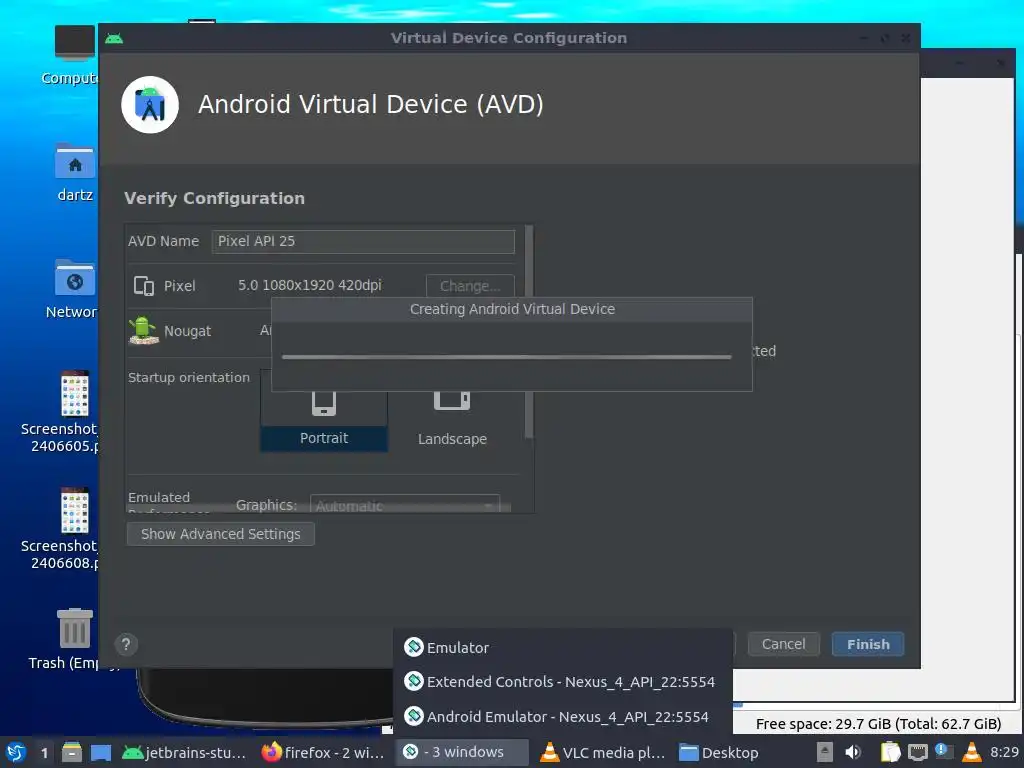Click the Screenshot 2406608 file icon
This screenshot has height=768, width=1024.
(x=74, y=511)
